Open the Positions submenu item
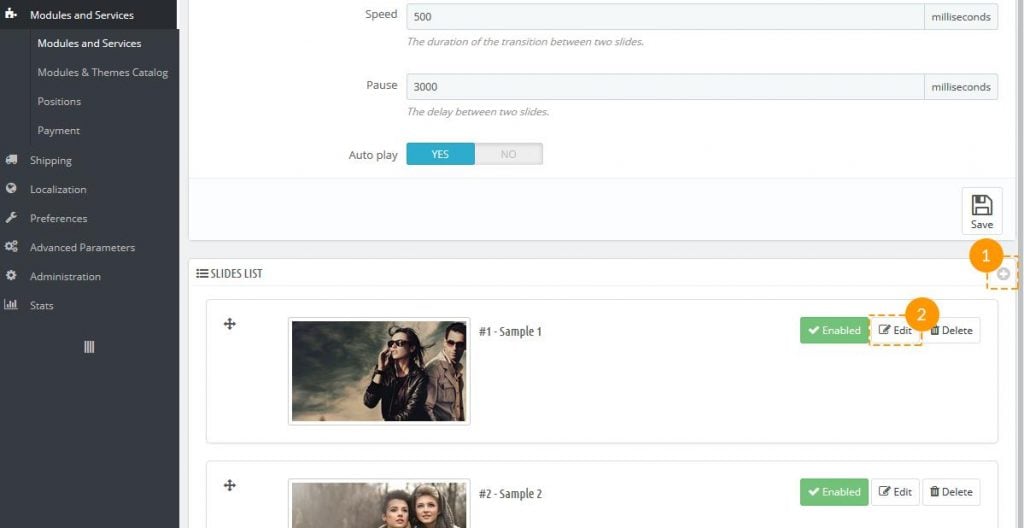Image resolution: width=1024 pixels, height=528 pixels. 59,101
